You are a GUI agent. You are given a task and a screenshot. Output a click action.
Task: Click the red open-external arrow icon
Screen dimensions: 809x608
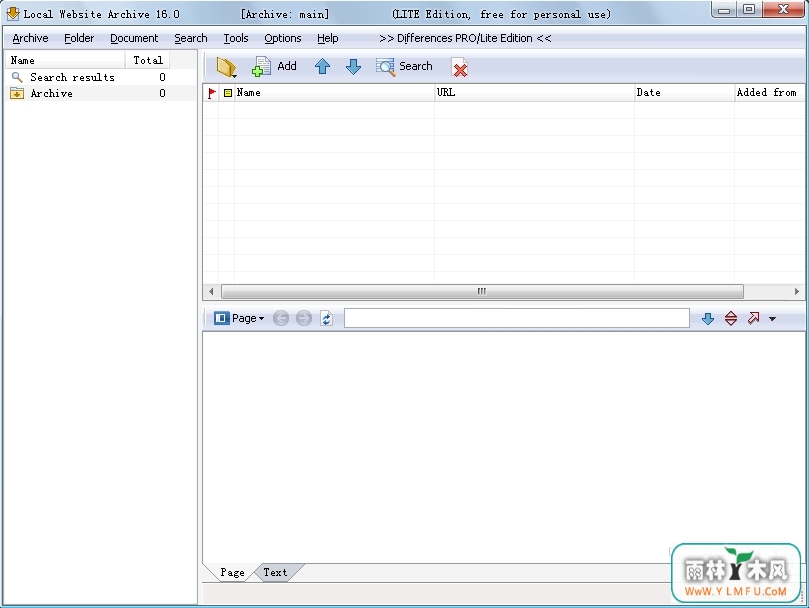pyautogui.click(x=753, y=318)
